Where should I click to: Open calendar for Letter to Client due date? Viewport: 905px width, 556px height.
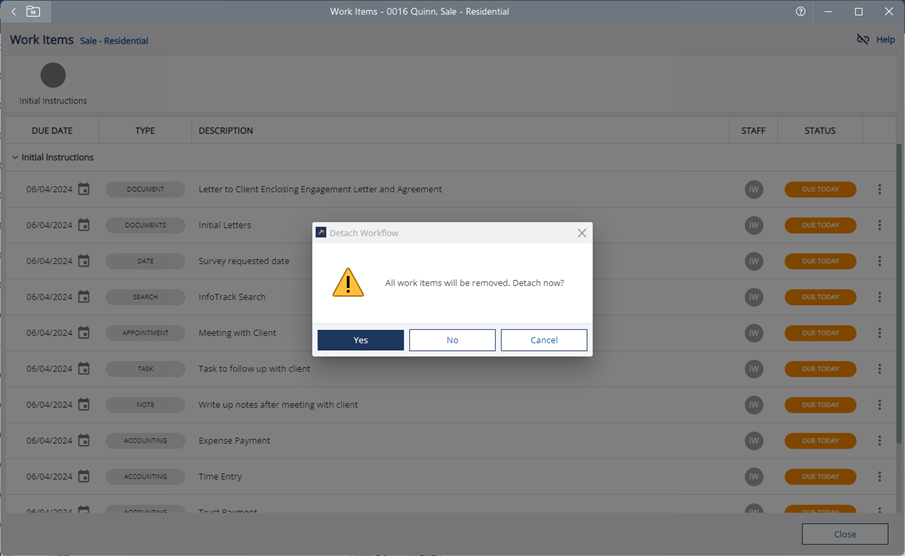(84, 189)
